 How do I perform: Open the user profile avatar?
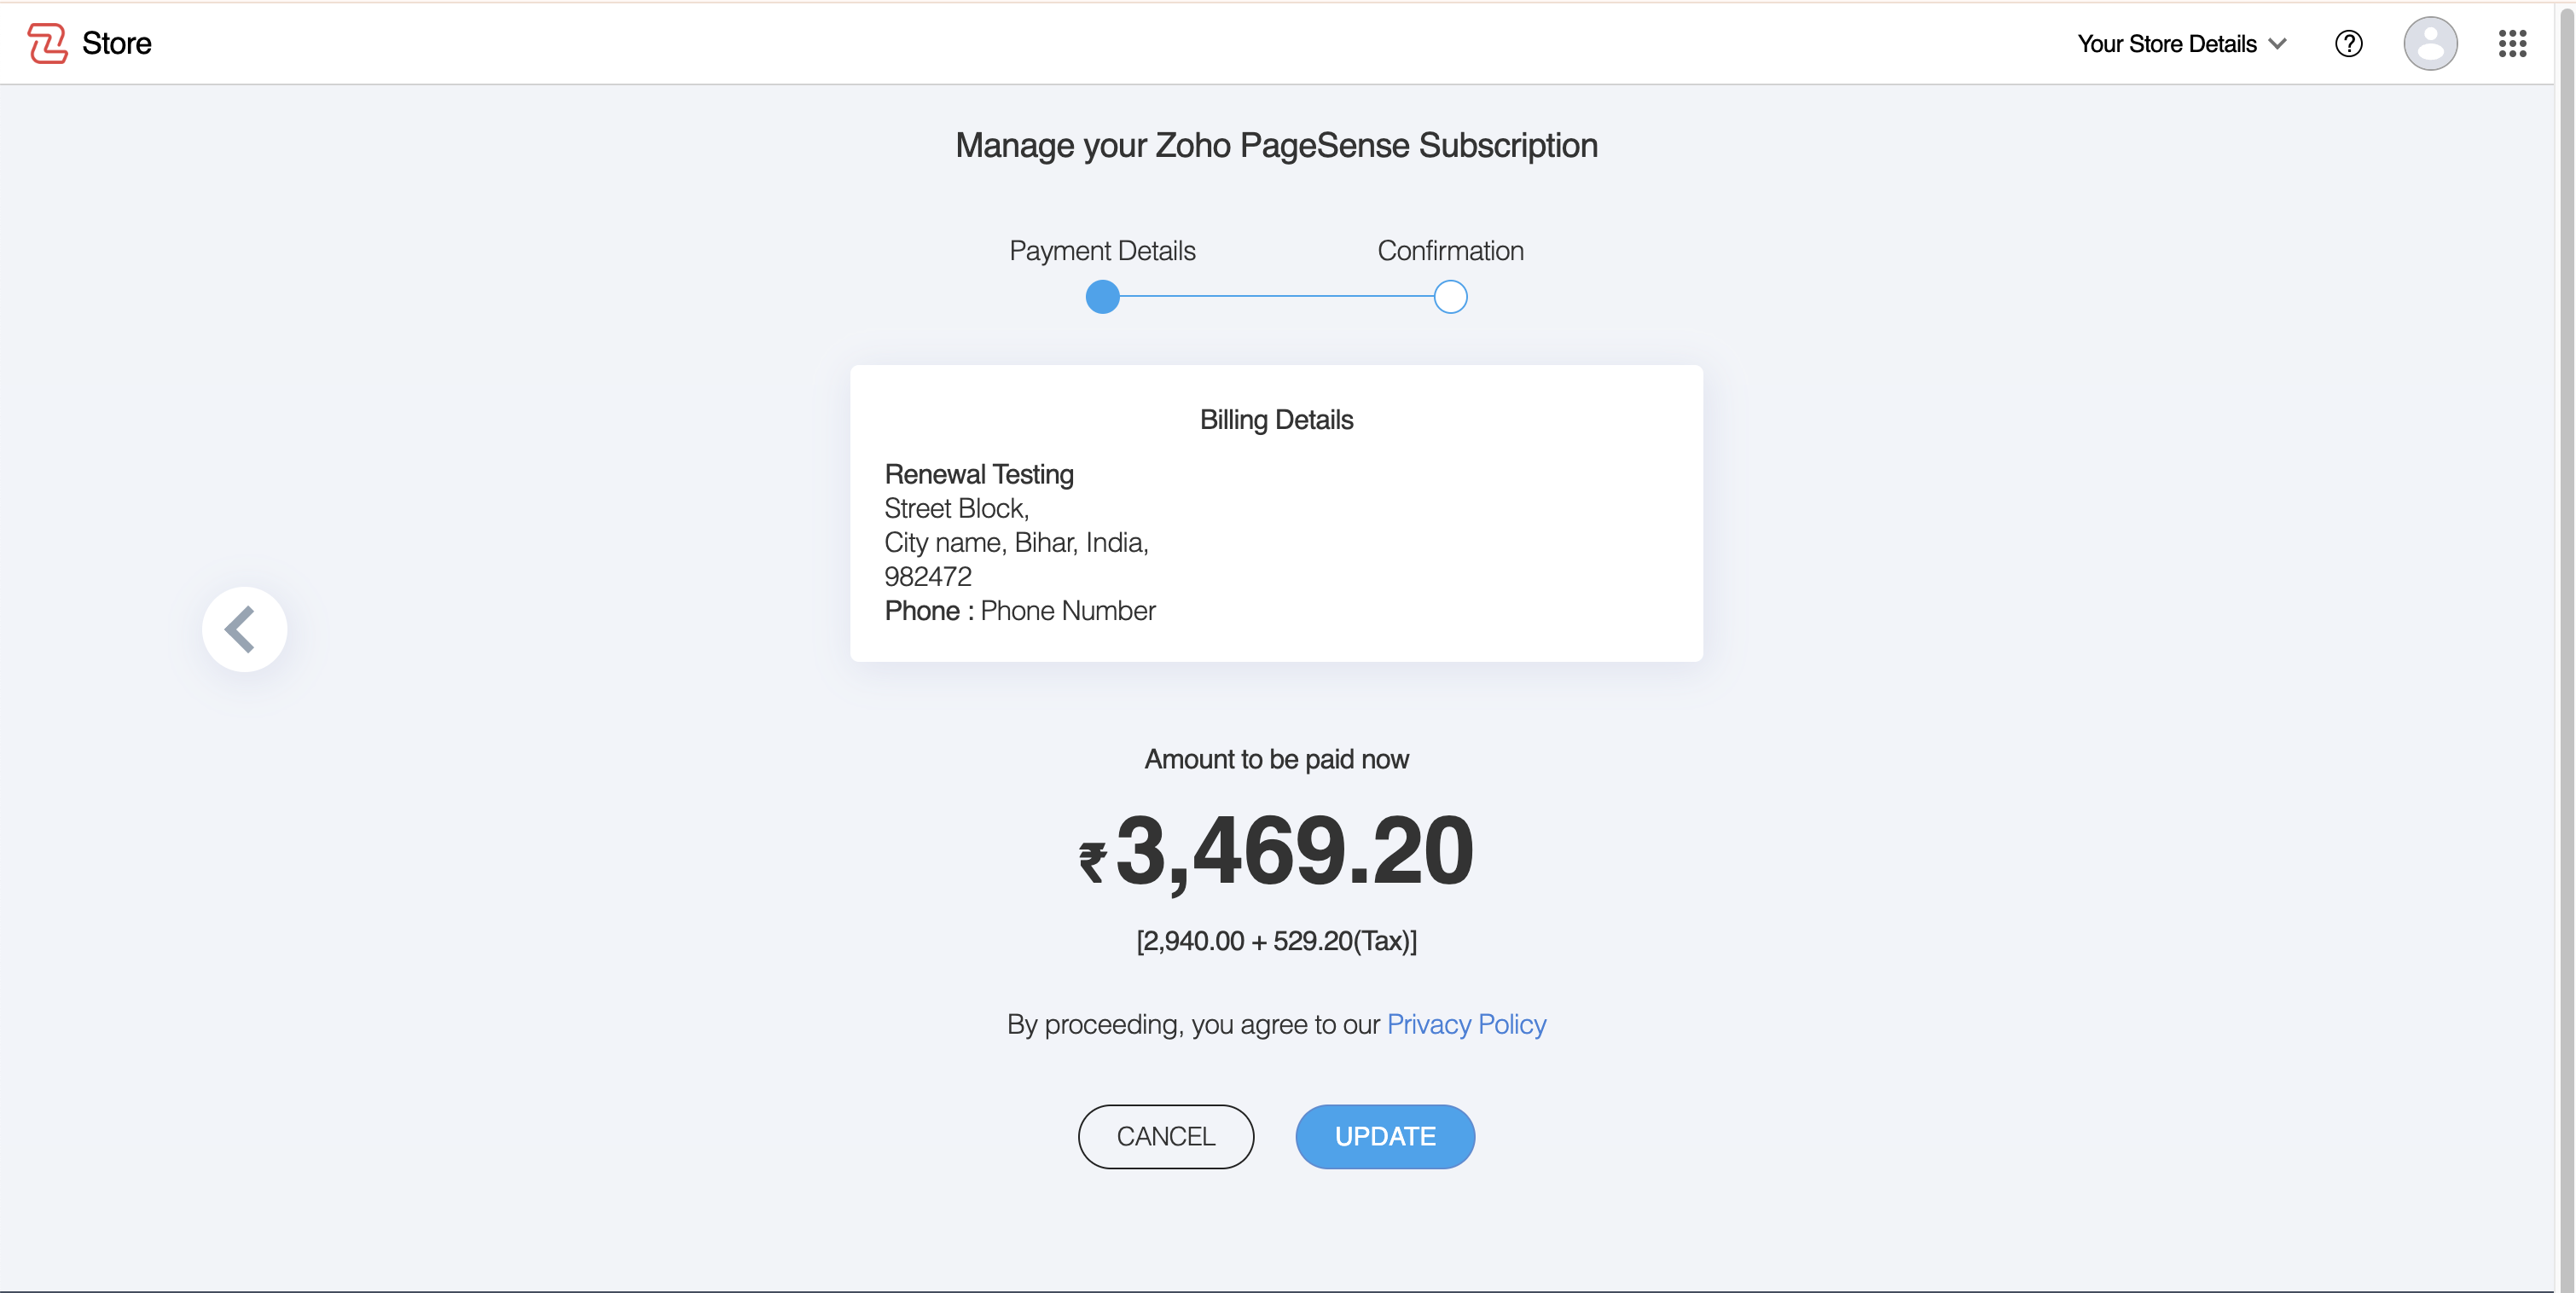(x=2430, y=43)
